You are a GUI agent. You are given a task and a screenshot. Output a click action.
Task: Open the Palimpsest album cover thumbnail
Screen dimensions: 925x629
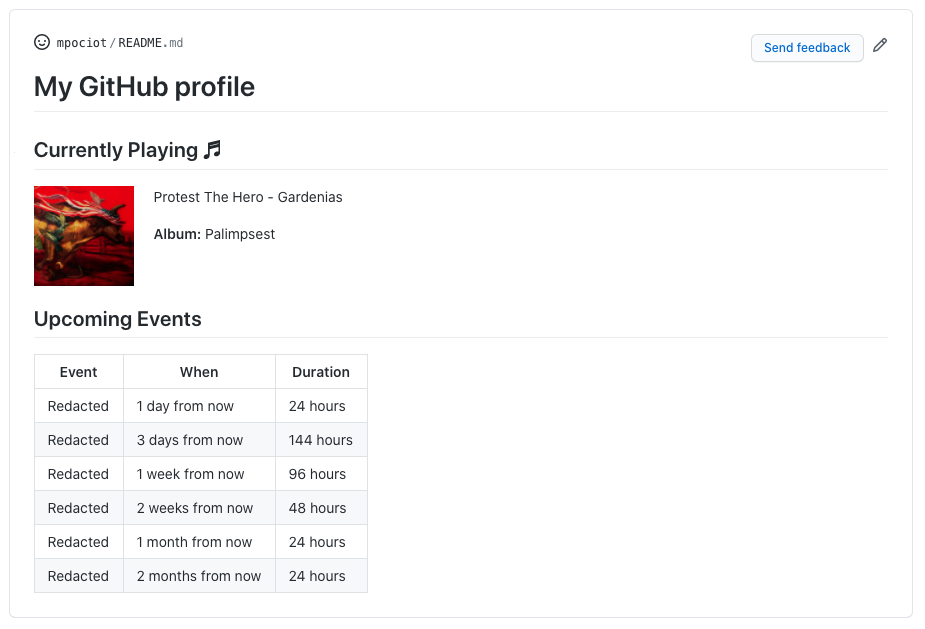[84, 236]
